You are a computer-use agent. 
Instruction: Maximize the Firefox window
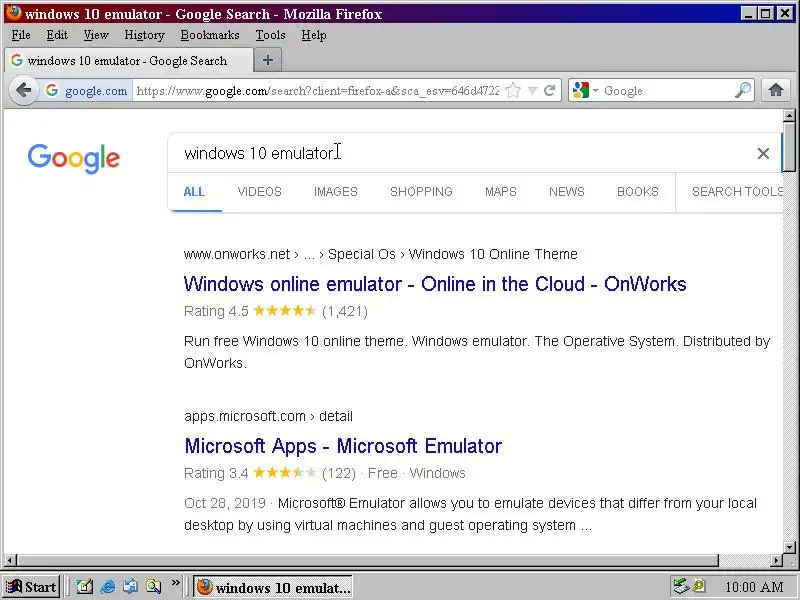point(765,14)
